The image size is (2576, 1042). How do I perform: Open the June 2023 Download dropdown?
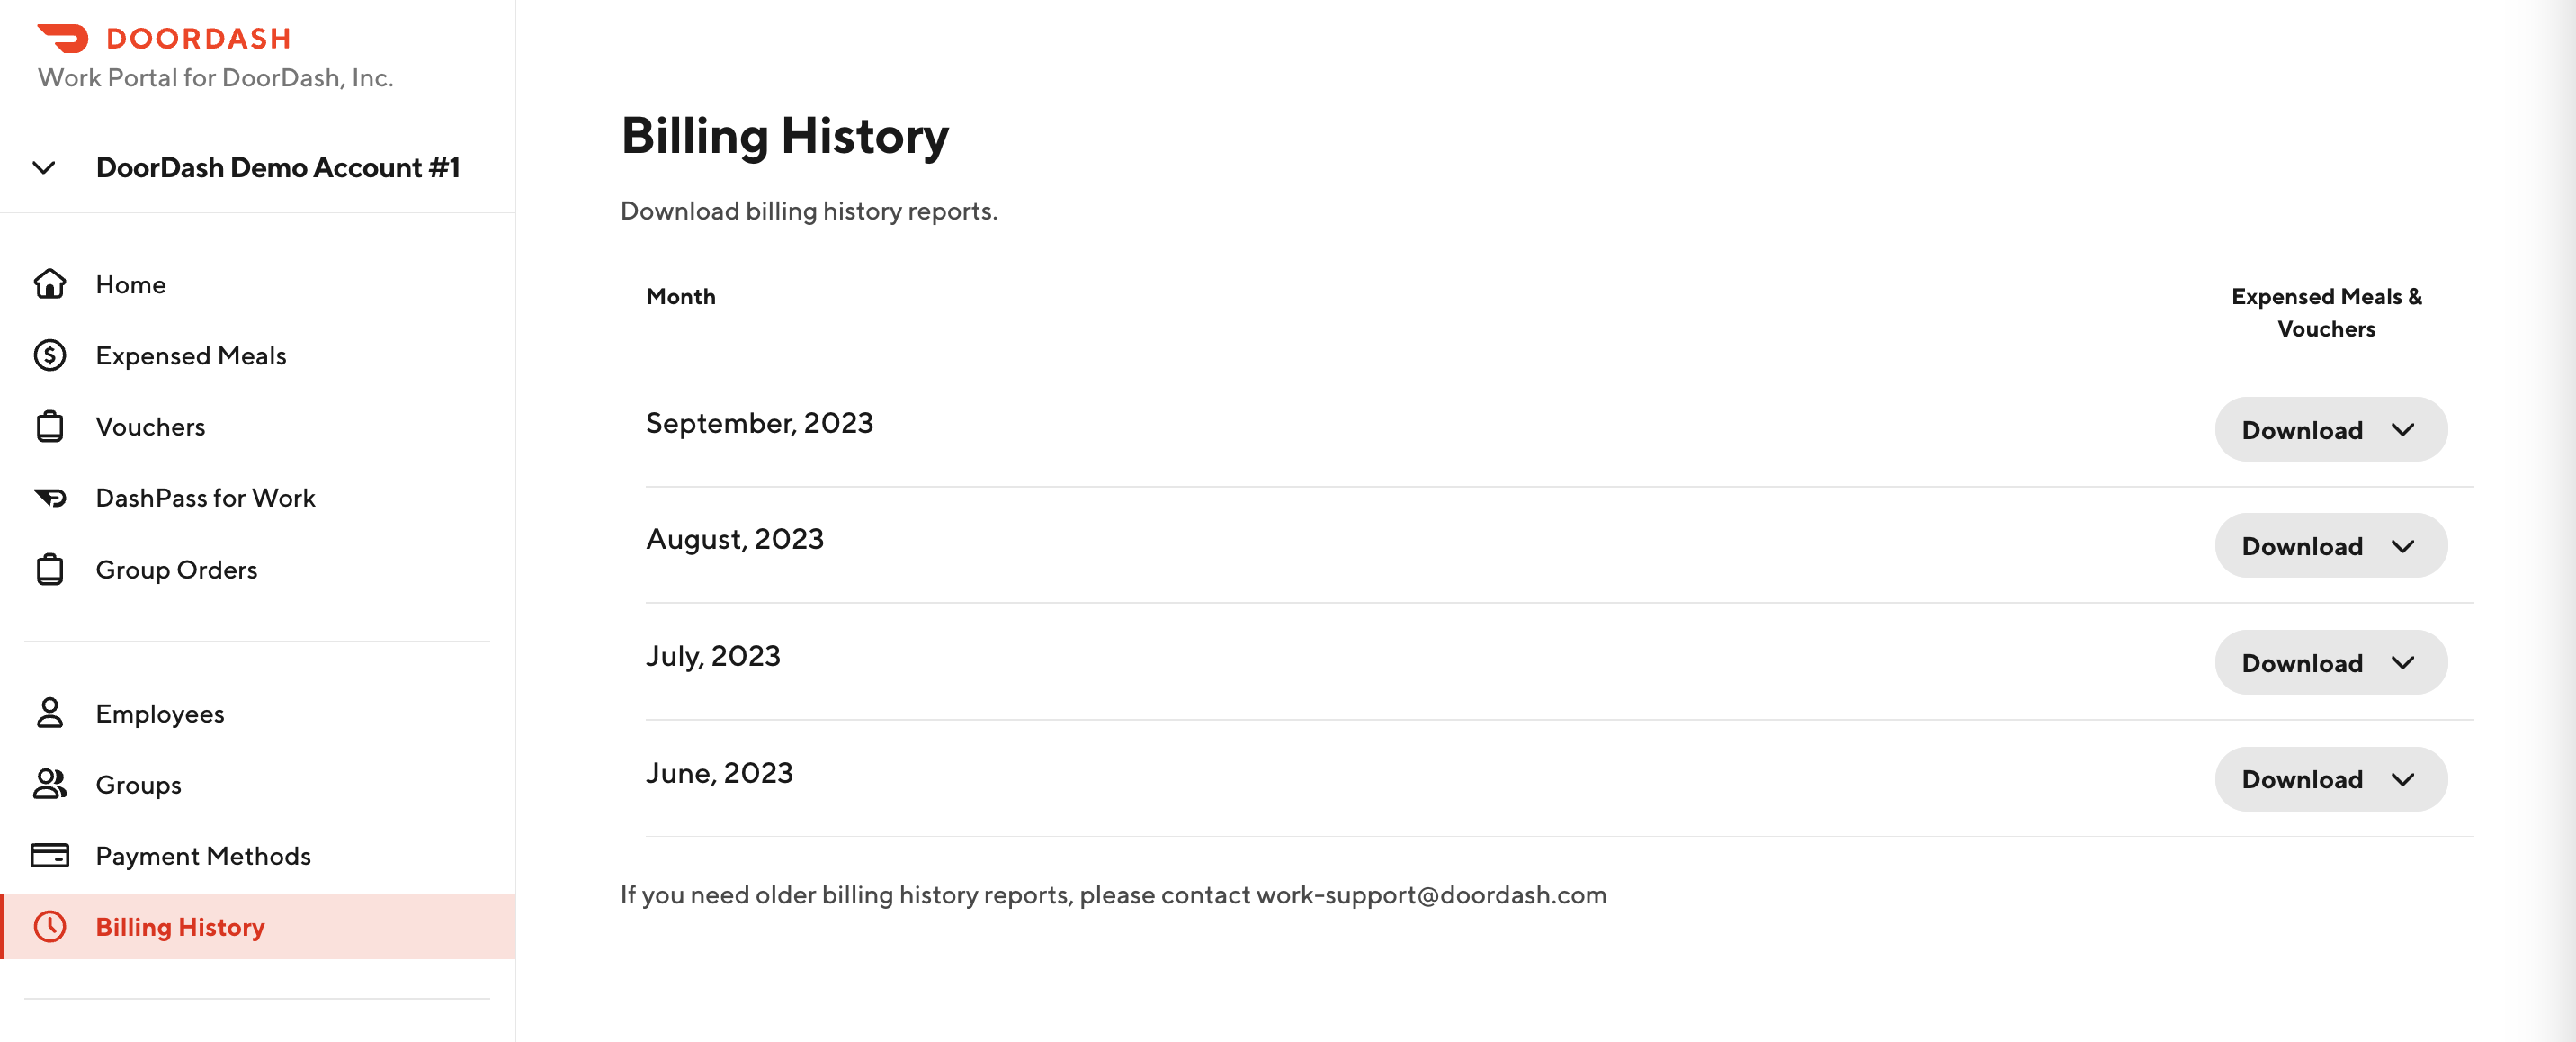[x=2330, y=779]
